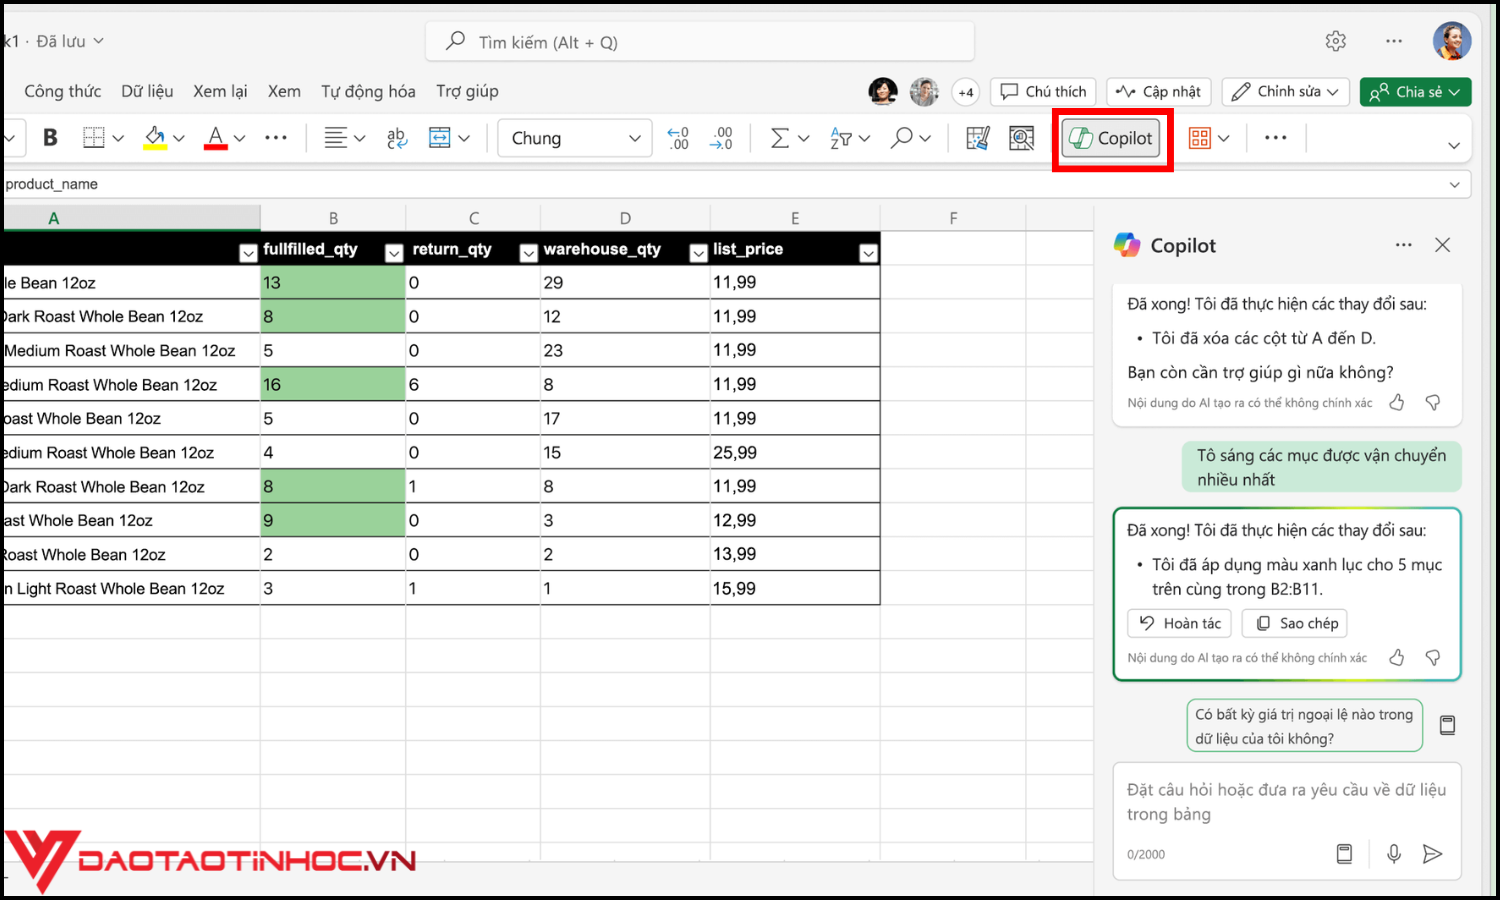Viewport: 1500px width, 900px height.
Task: Apply the yellow fill color
Action: [x=155, y=138]
